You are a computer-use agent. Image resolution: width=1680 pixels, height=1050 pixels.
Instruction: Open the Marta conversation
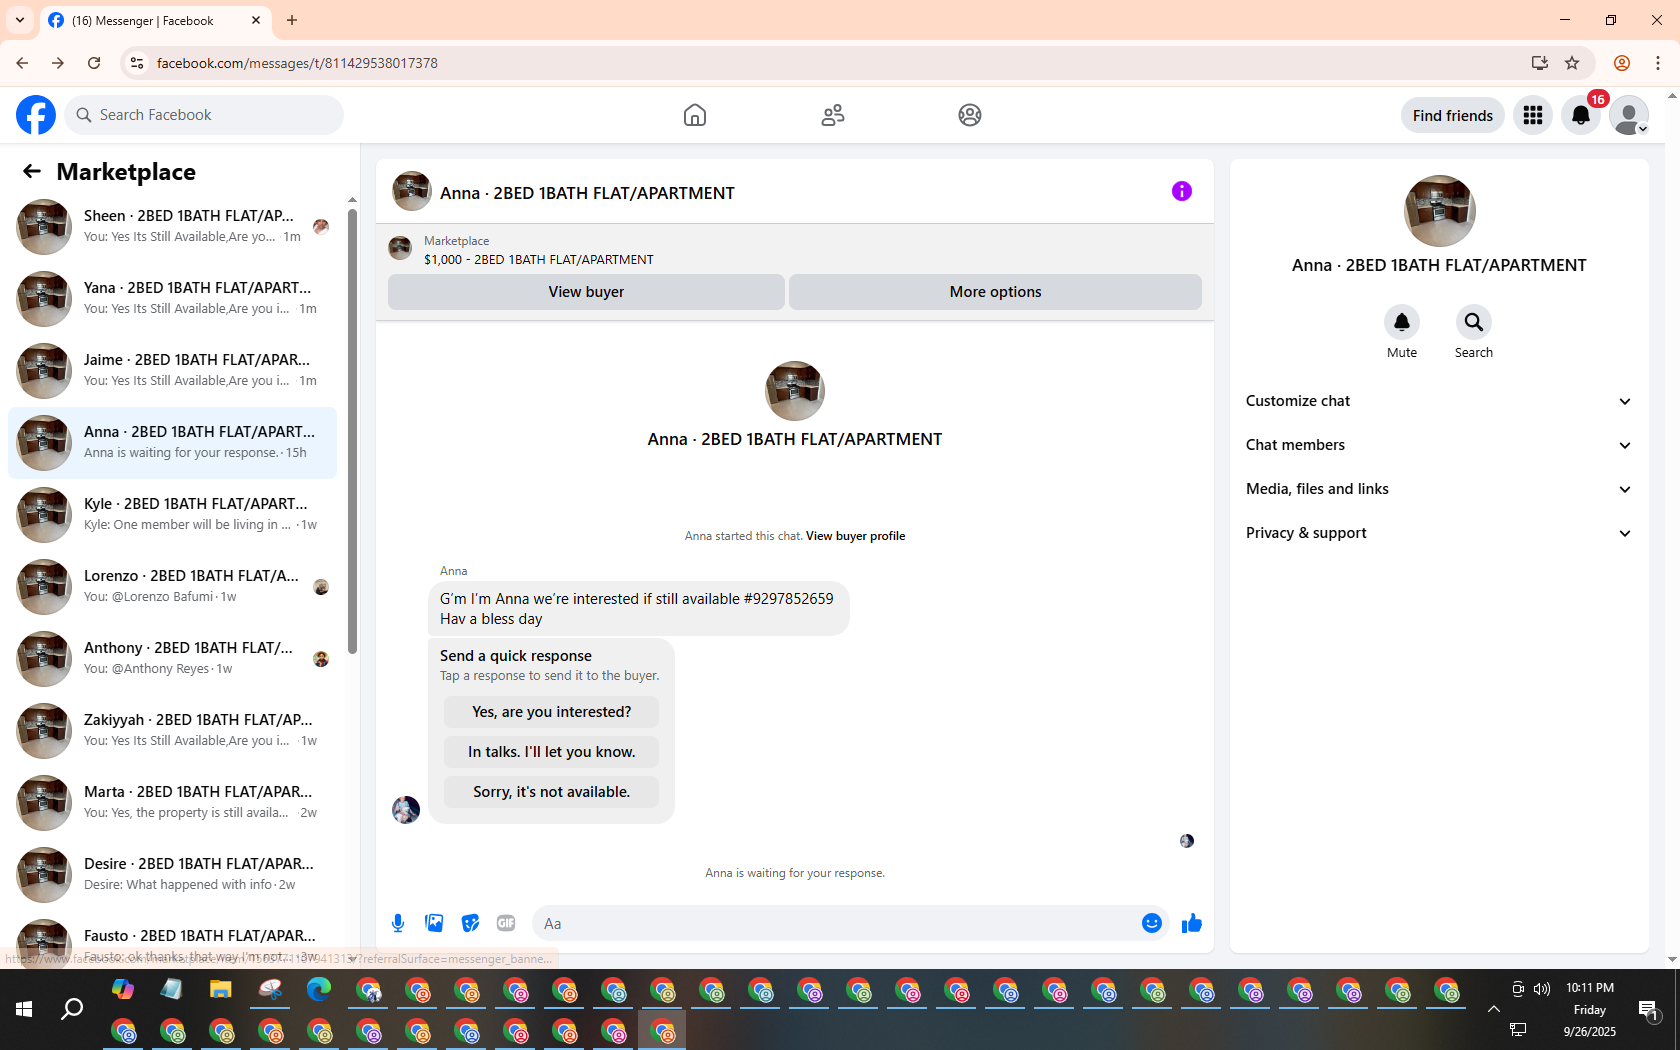[x=173, y=803]
